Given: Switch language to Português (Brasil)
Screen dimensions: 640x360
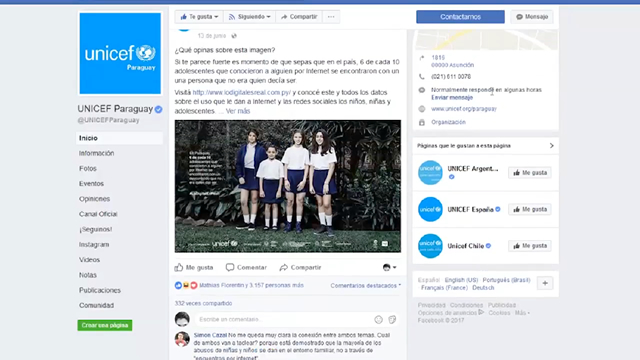Looking at the screenshot, I should click(x=507, y=280).
